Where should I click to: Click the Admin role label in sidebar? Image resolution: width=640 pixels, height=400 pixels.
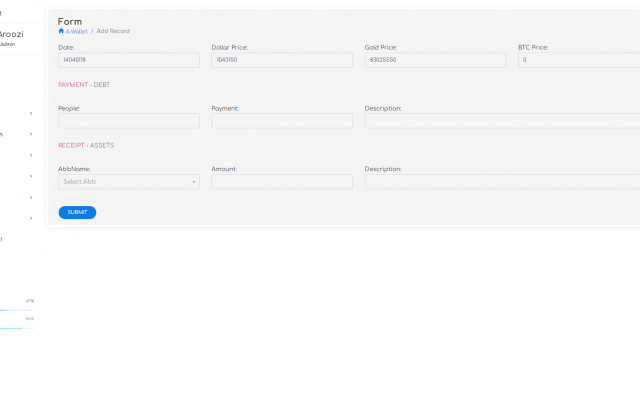[x=7, y=44]
